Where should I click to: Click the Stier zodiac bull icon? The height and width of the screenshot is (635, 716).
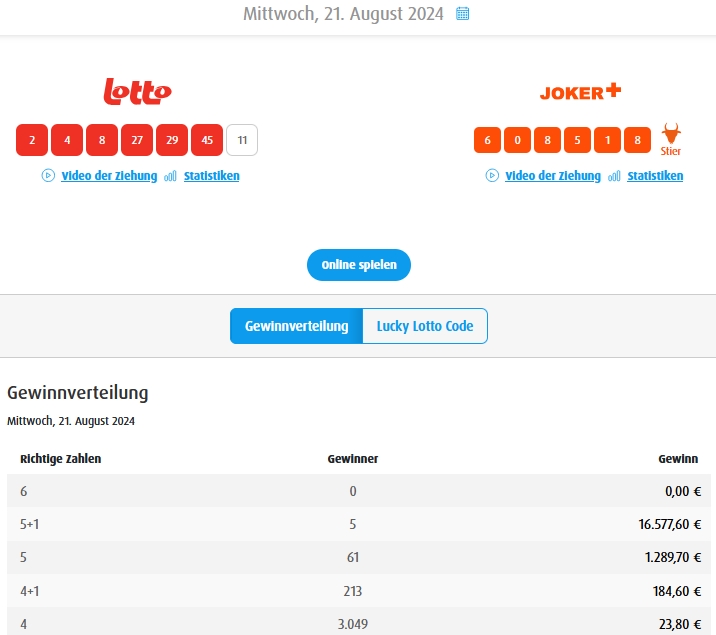tap(671, 133)
